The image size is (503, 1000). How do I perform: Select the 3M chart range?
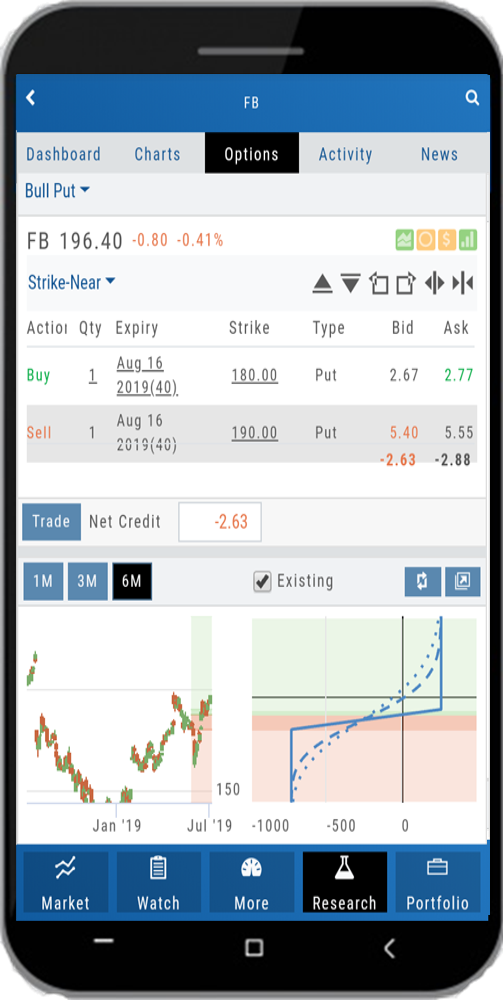(87, 582)
